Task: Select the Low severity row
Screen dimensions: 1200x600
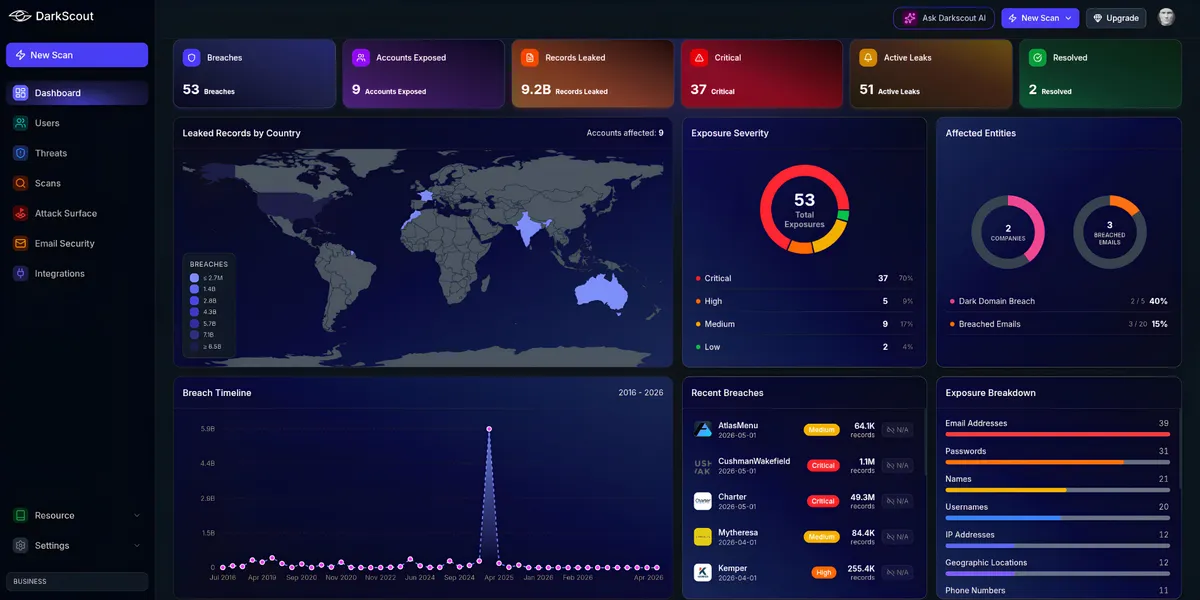Action: click(x=805, y=347)
